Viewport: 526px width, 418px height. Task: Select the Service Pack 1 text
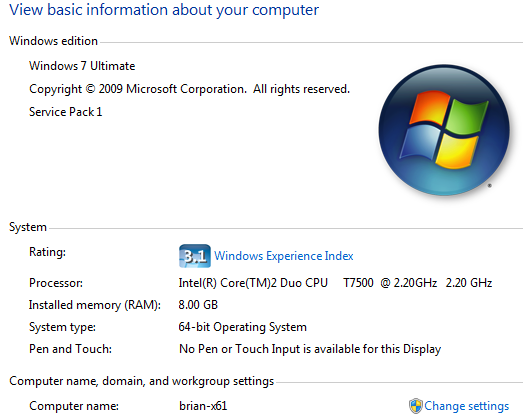[65, 112]
